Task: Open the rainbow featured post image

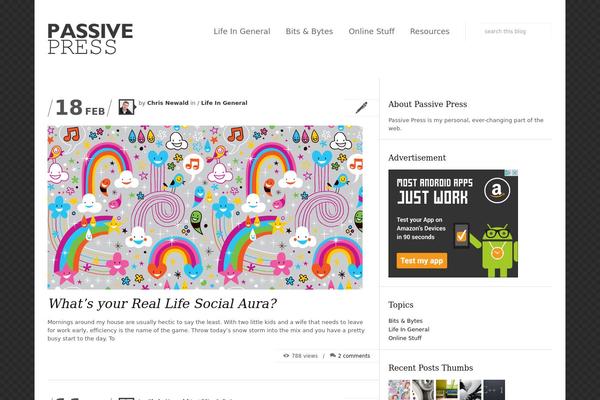Action: tap(205, 207)
